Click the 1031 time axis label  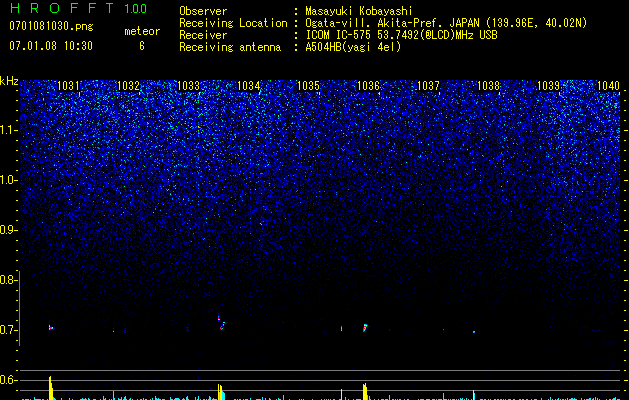point(68,86)
